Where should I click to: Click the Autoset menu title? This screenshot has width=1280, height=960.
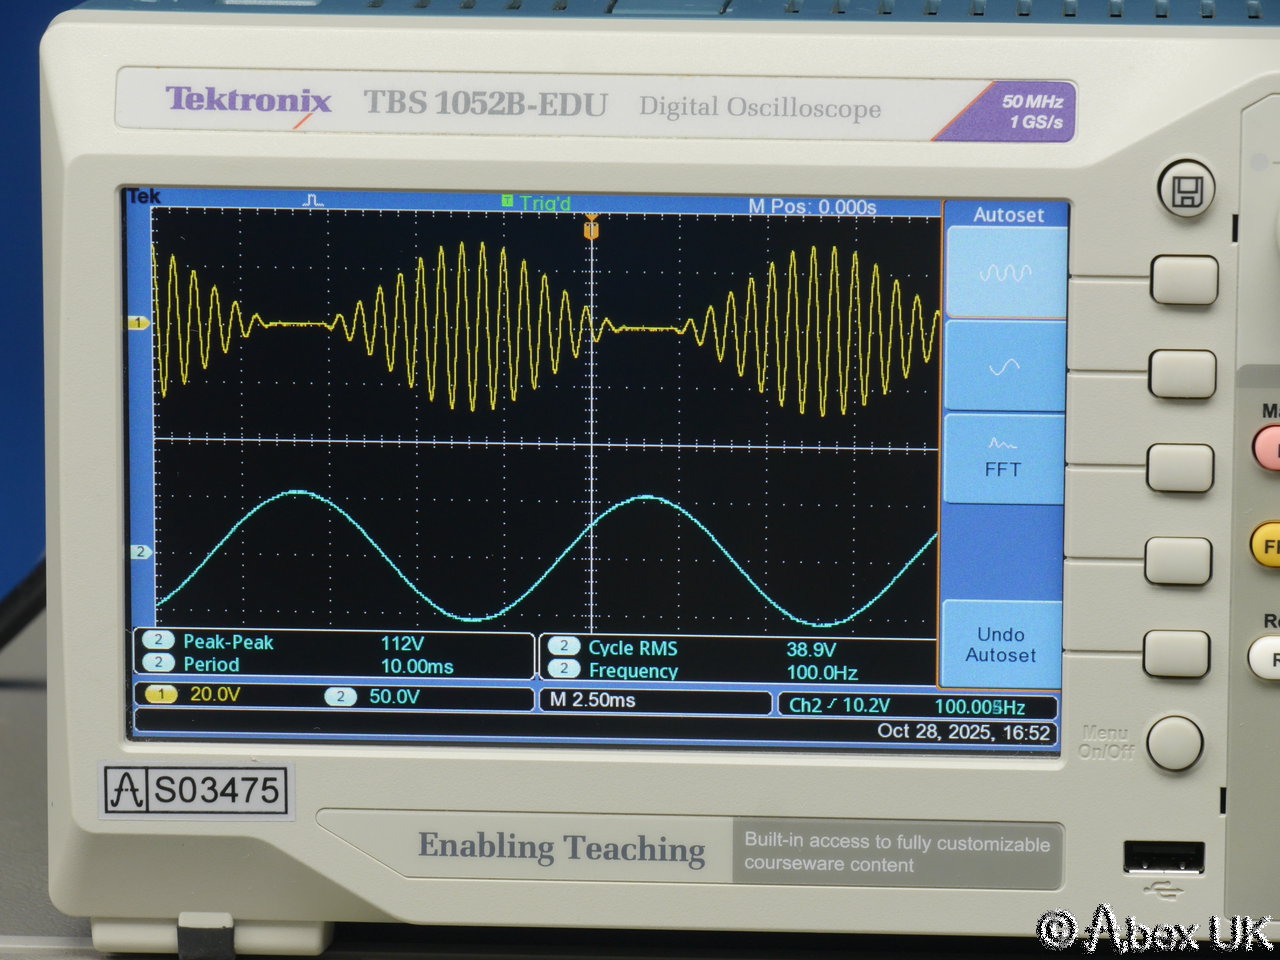click(1007, 214)
